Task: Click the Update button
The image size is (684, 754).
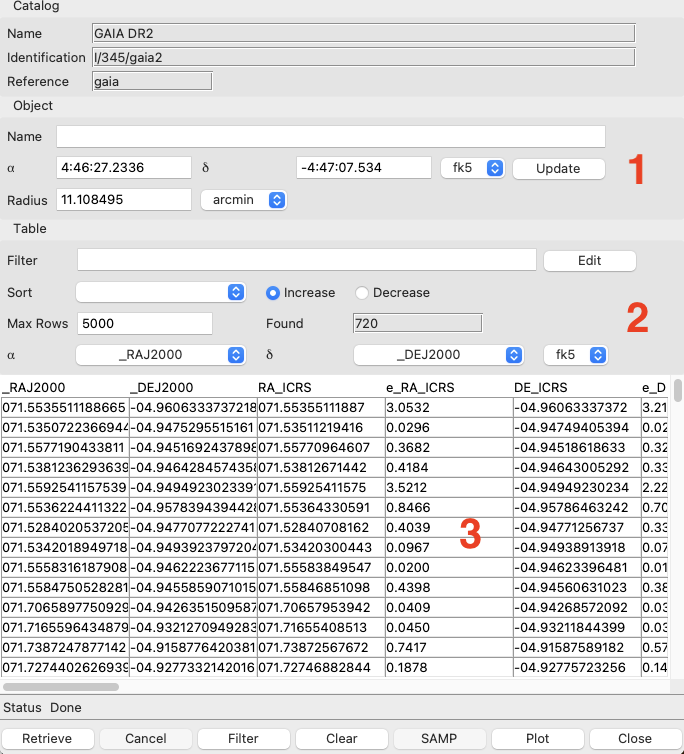Action: pos(558,168)
